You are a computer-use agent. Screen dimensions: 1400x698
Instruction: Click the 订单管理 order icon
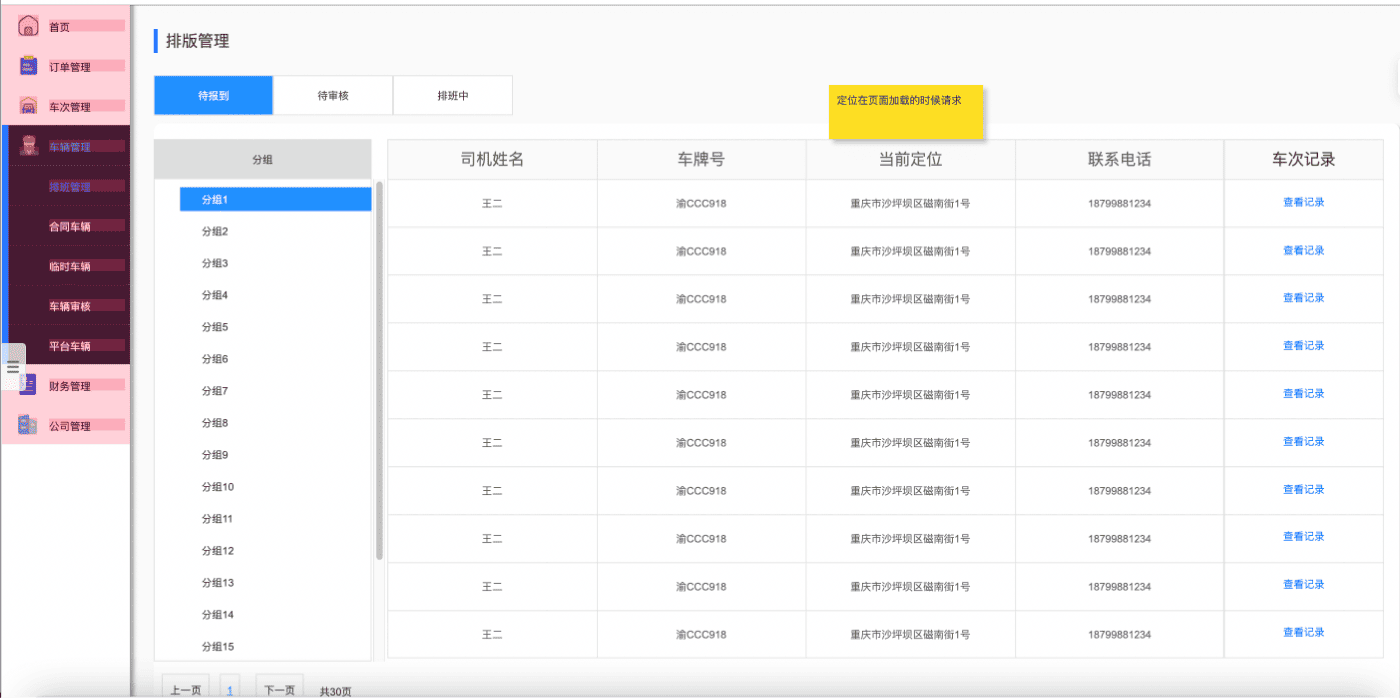29,67
